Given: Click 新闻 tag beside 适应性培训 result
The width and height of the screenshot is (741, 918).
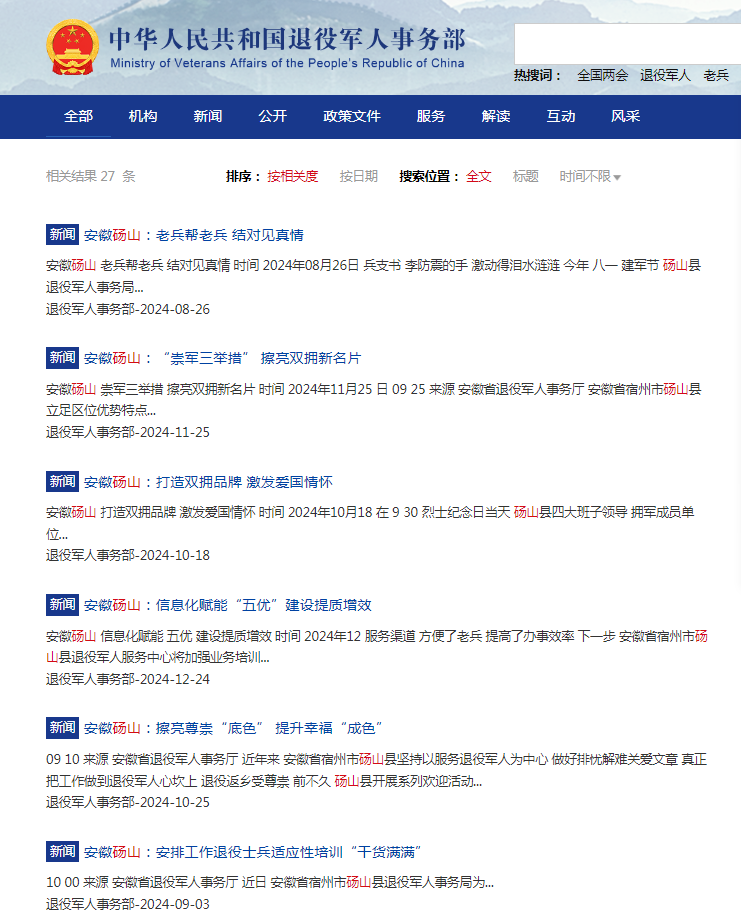Looking at the screenshot, I should [x=63, y=851].
